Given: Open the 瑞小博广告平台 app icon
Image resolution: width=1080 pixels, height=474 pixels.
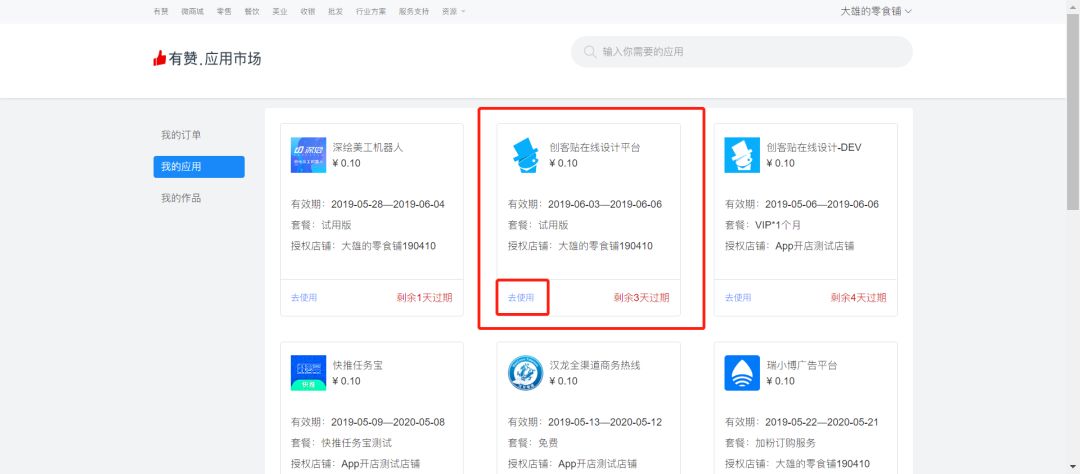Looking at the screenshot, I should [x=742, y=373].
